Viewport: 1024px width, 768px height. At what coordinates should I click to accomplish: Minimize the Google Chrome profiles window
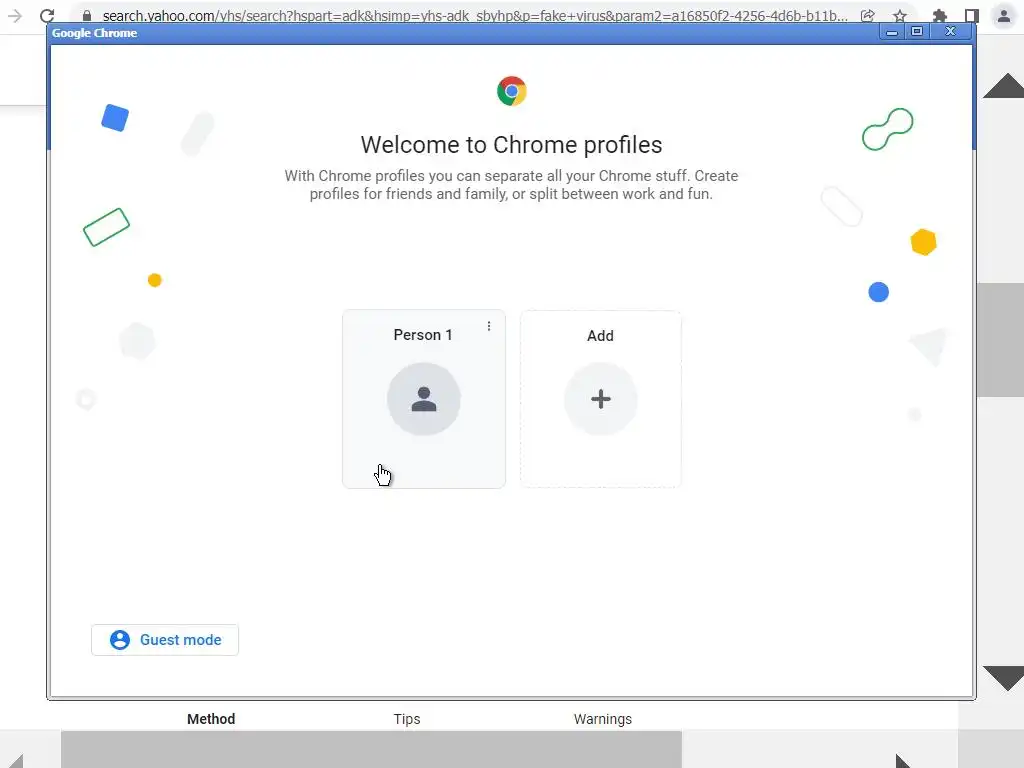(891, 32)
